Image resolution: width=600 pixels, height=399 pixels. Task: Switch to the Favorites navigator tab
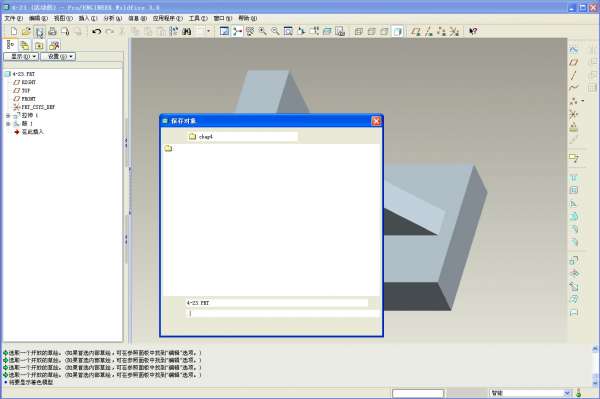(x=39, y=46)
